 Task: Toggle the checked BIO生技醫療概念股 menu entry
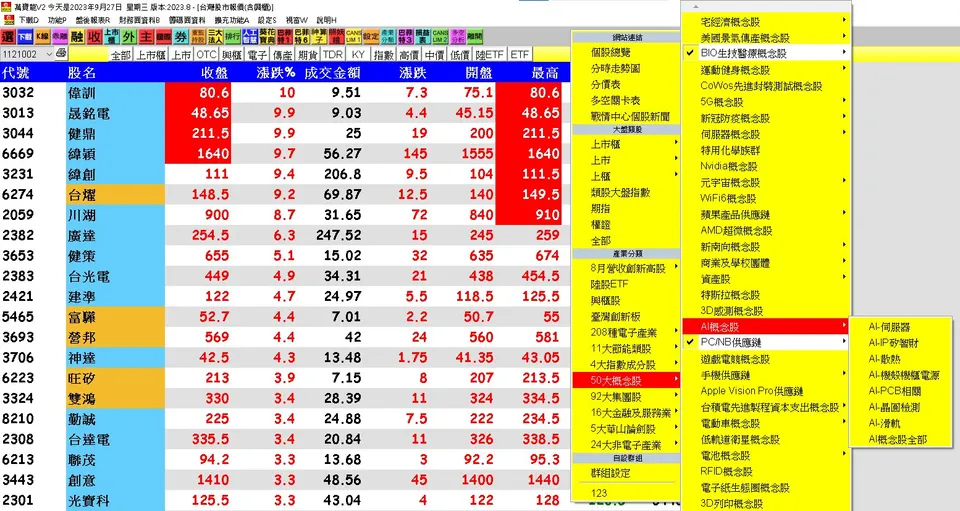click(767, 53)
